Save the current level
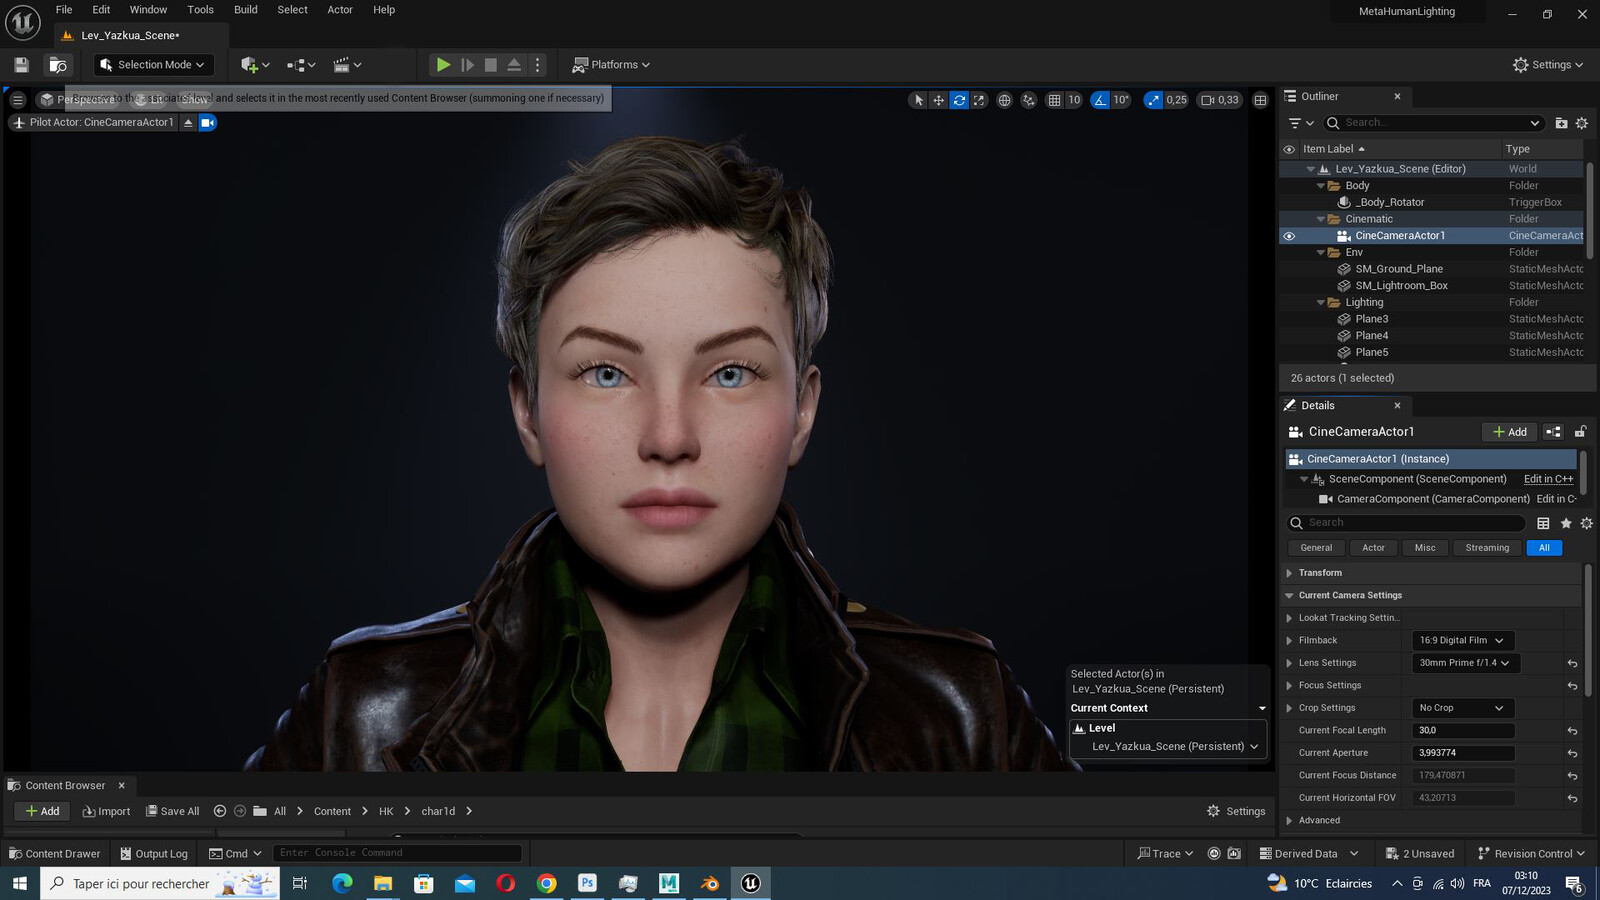Image resolution: width=1600 pixels, height=900 pixels. click(21, 65)
